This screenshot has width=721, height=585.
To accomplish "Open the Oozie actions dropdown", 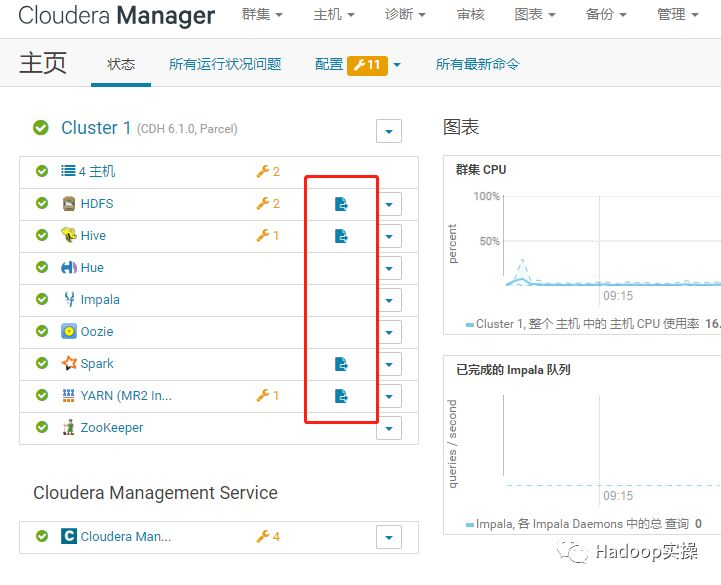I will click(389, 332).
